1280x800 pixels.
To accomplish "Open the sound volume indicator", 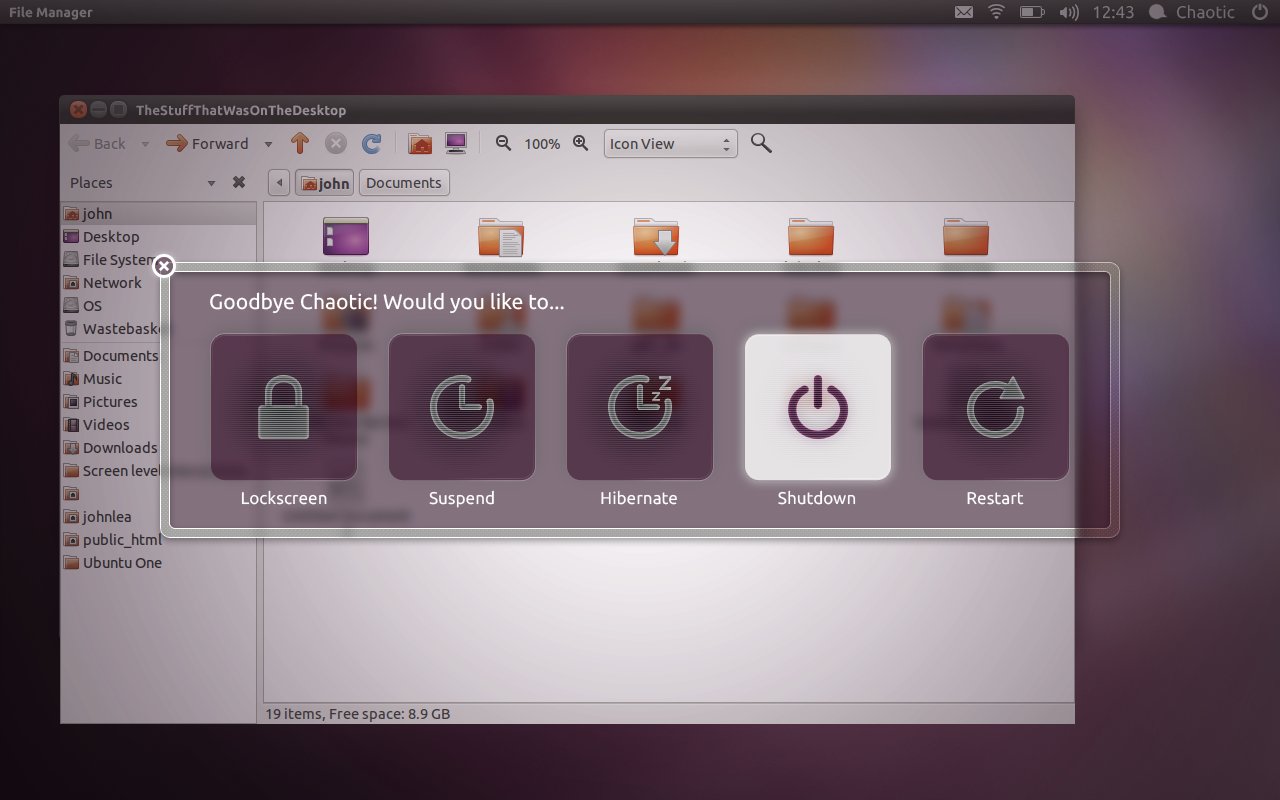I will (x=1069, y=12).
